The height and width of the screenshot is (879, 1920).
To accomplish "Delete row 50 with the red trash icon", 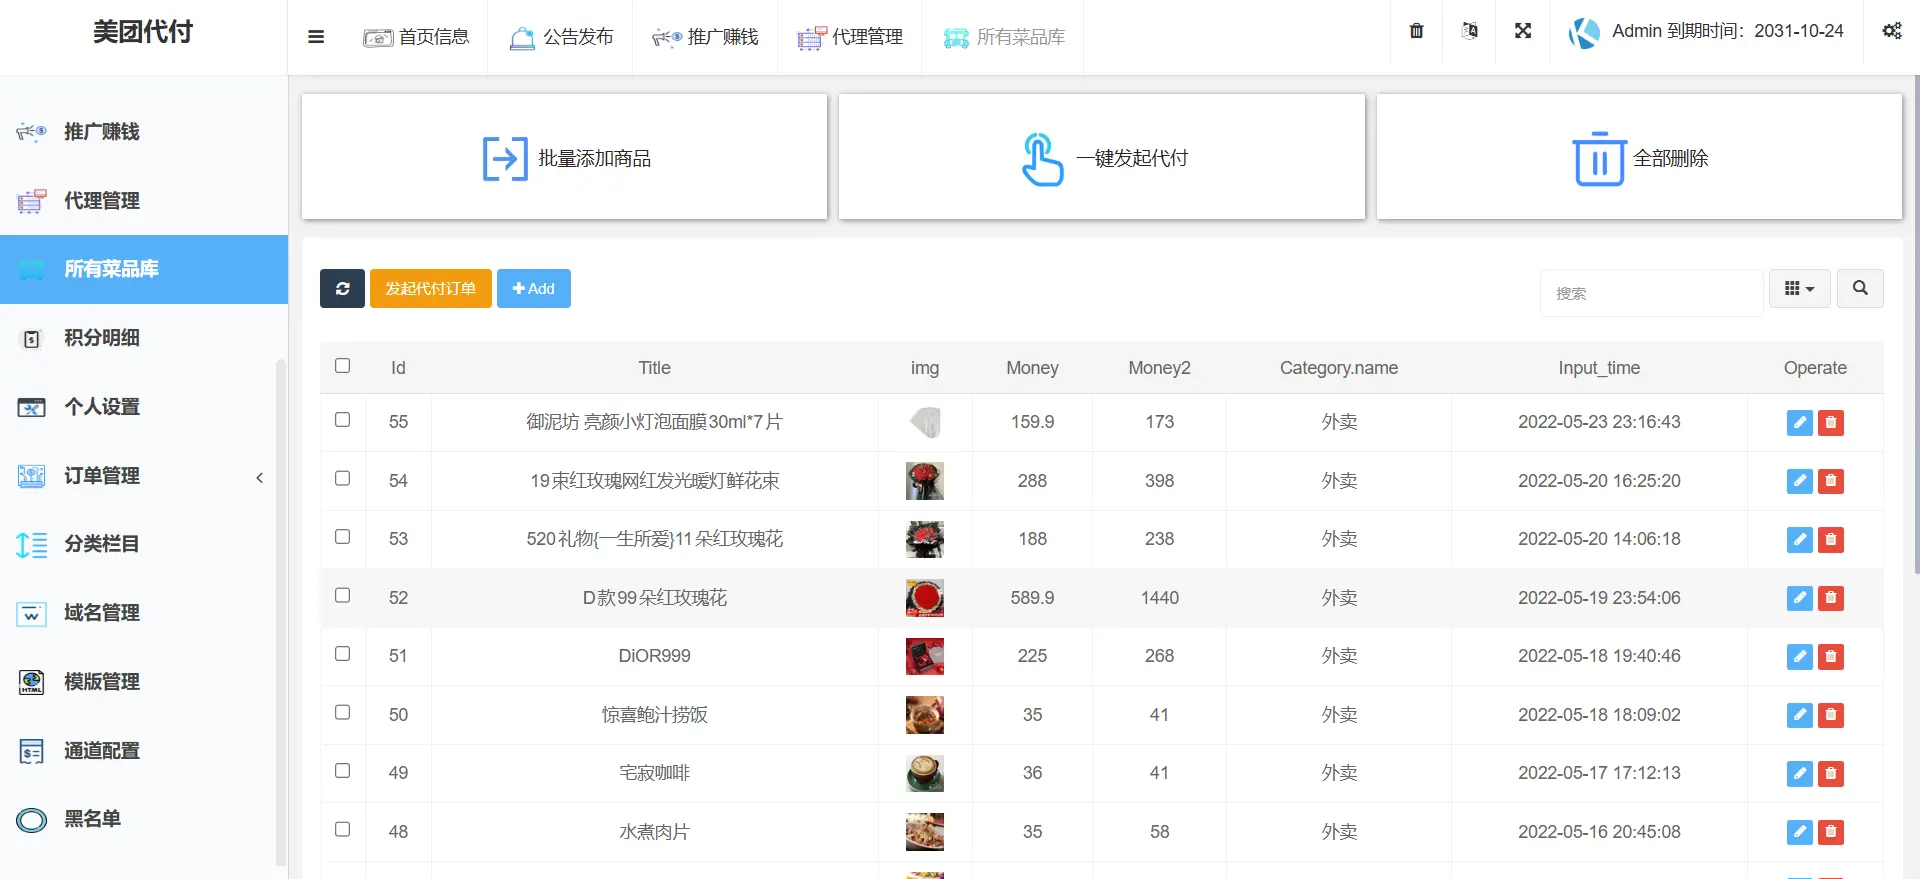I will [x=1831, y=715].
